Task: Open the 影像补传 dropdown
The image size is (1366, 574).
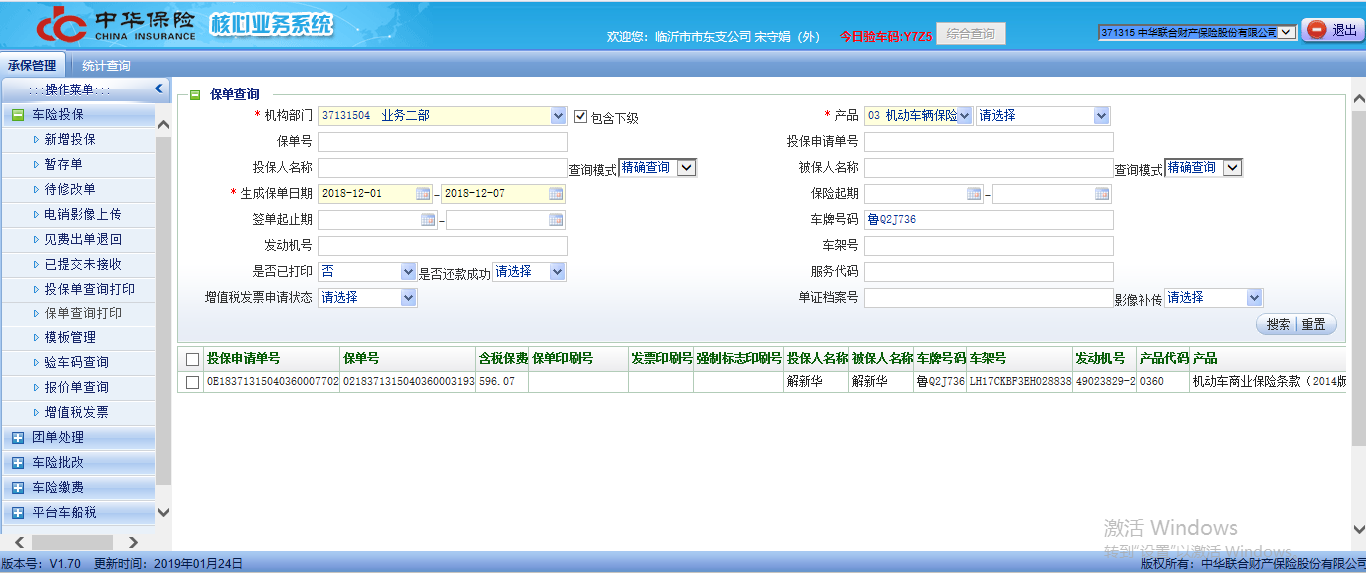Action: click(1254, 298)
